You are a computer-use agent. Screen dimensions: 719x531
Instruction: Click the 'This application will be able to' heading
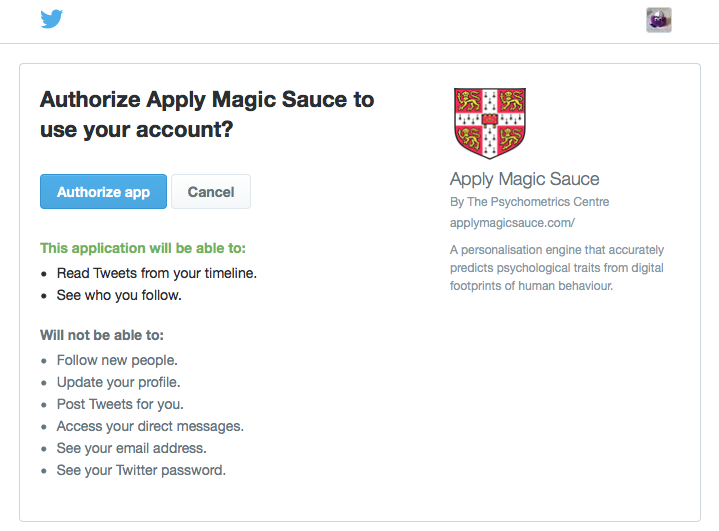click(x=142, y=248)
